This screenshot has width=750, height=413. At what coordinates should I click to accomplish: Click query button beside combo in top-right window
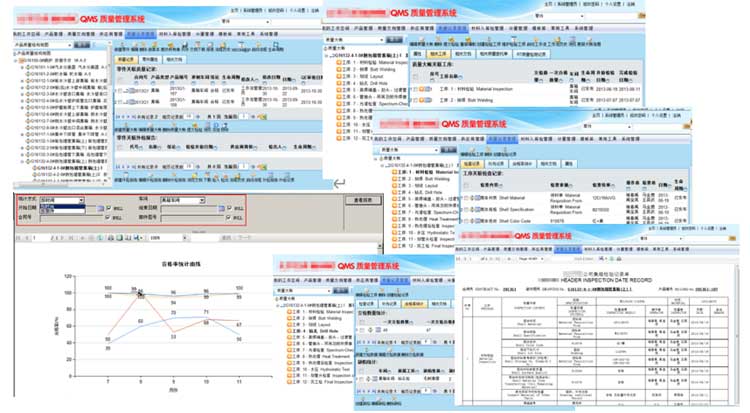pyautogui.click(x=394, y=40)
